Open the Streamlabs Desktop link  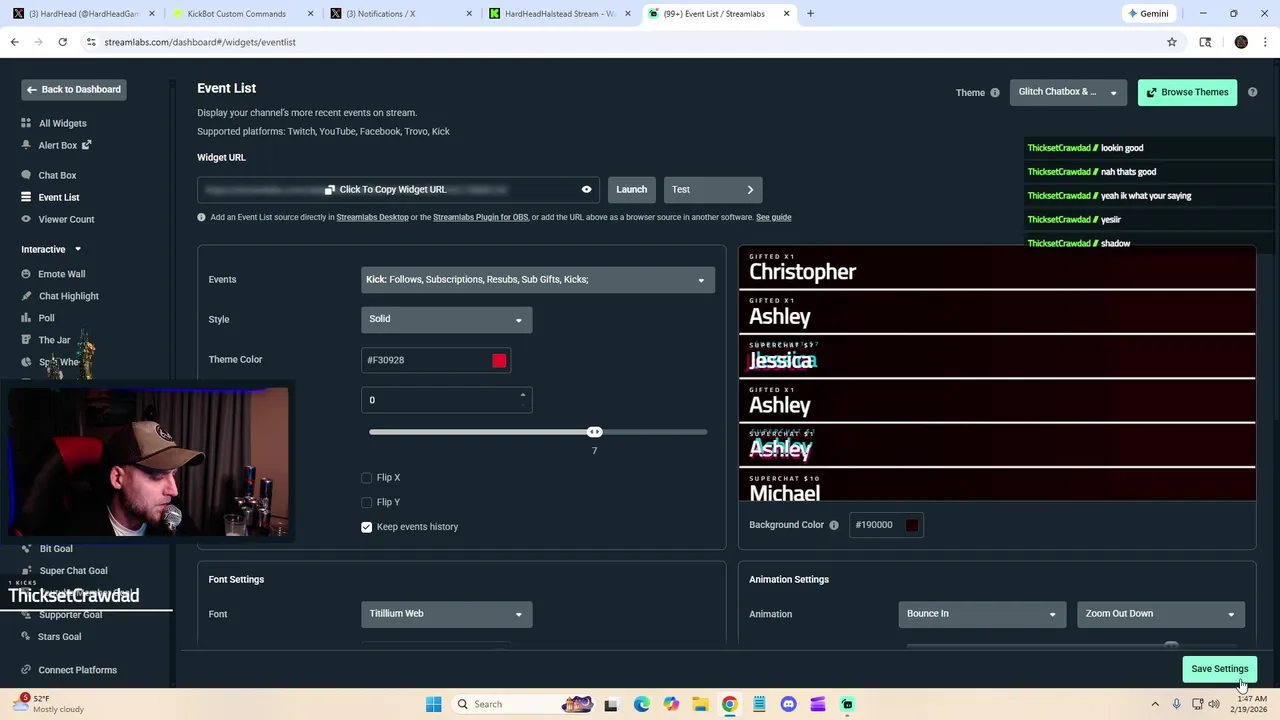(372, 217)
